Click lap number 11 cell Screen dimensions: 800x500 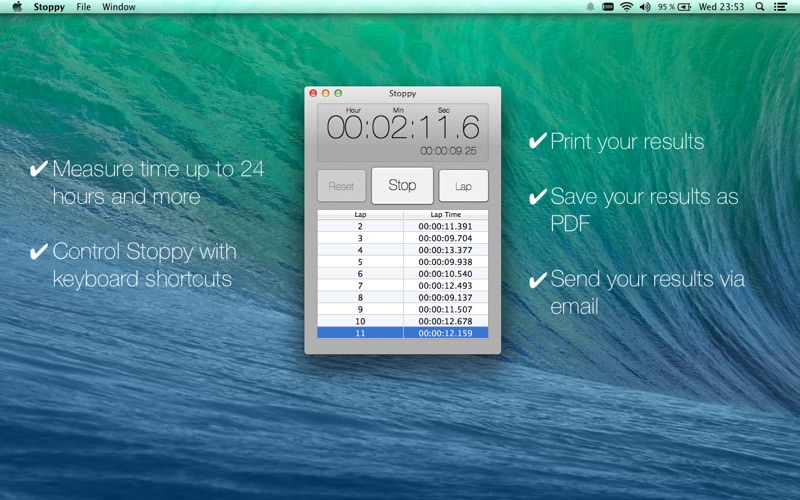360,333
